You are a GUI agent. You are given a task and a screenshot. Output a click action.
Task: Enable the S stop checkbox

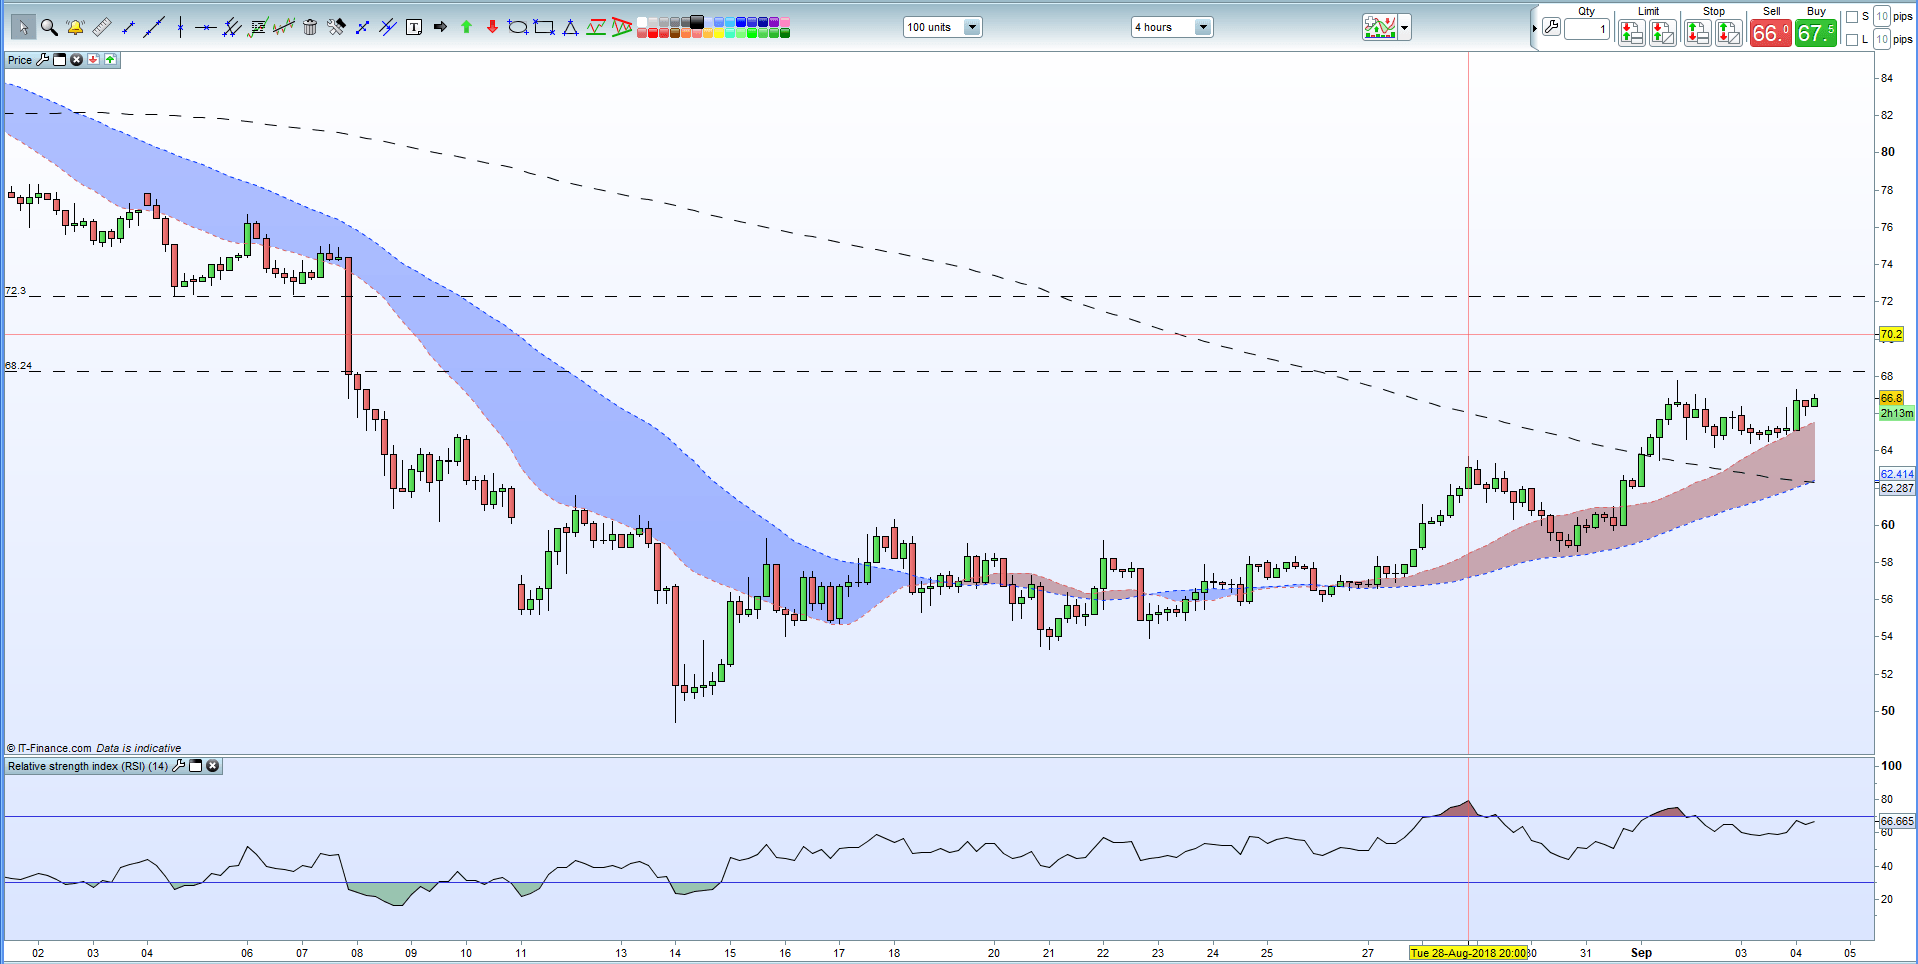1852,17
